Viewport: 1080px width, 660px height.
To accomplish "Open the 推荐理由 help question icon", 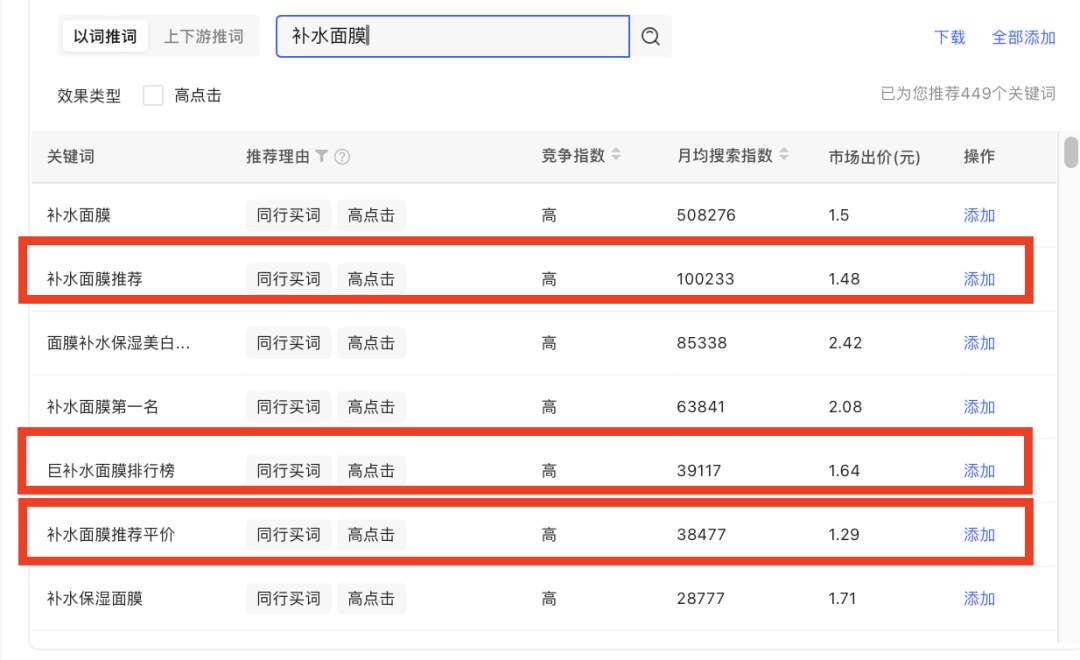I will (342, 157).
